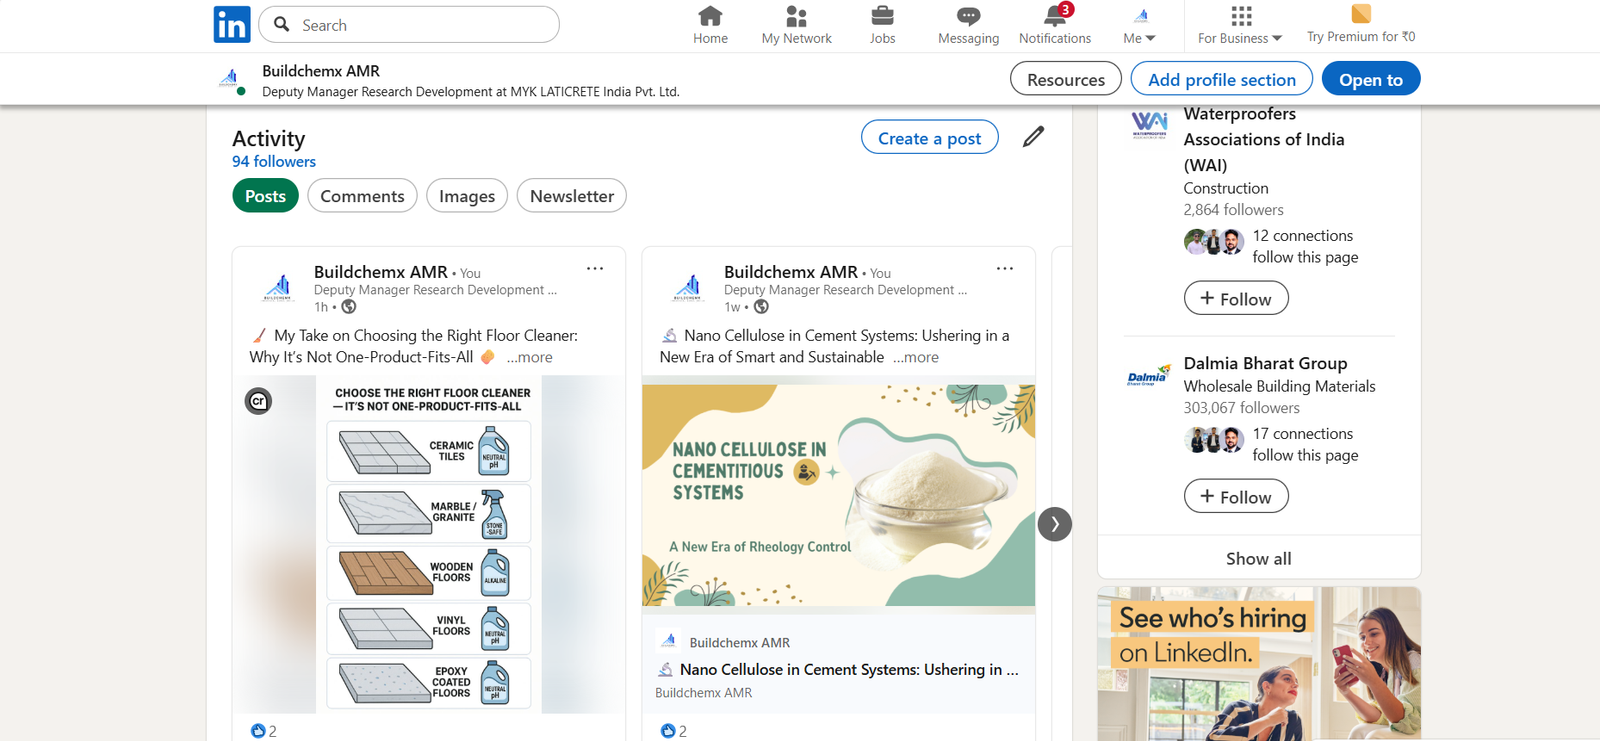1600x741 pixels.
Task: Click like reaction icon under floor cleaner post
Action: [258, 731]
